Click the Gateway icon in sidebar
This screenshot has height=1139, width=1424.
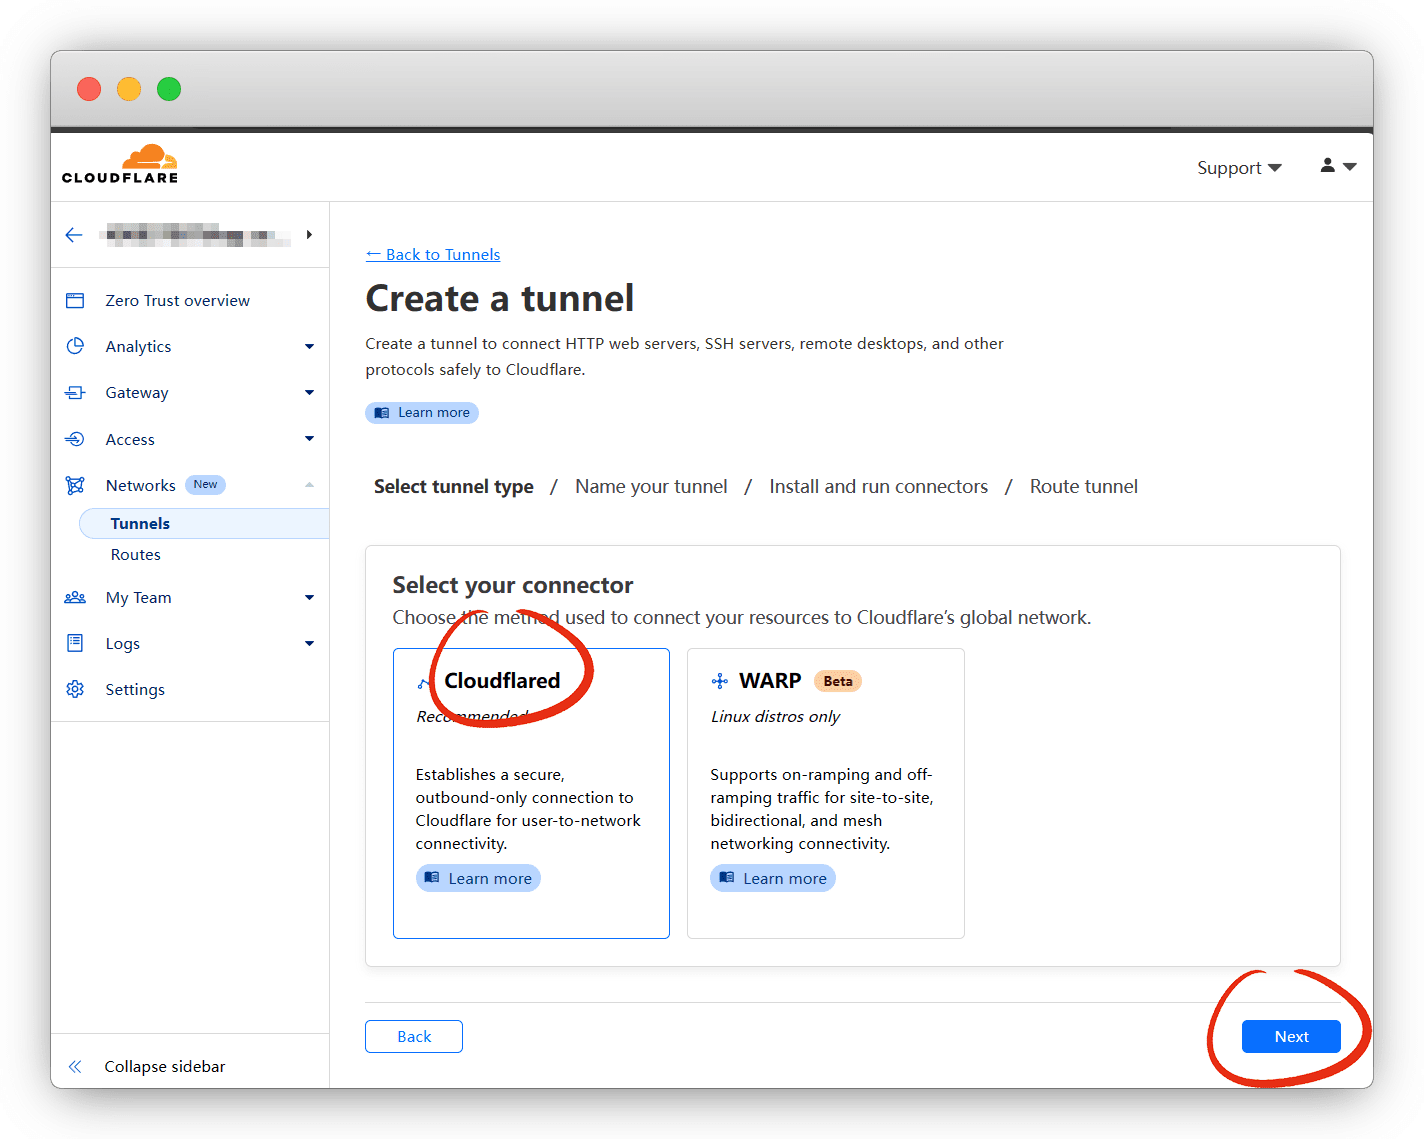[x=75, y=393]
